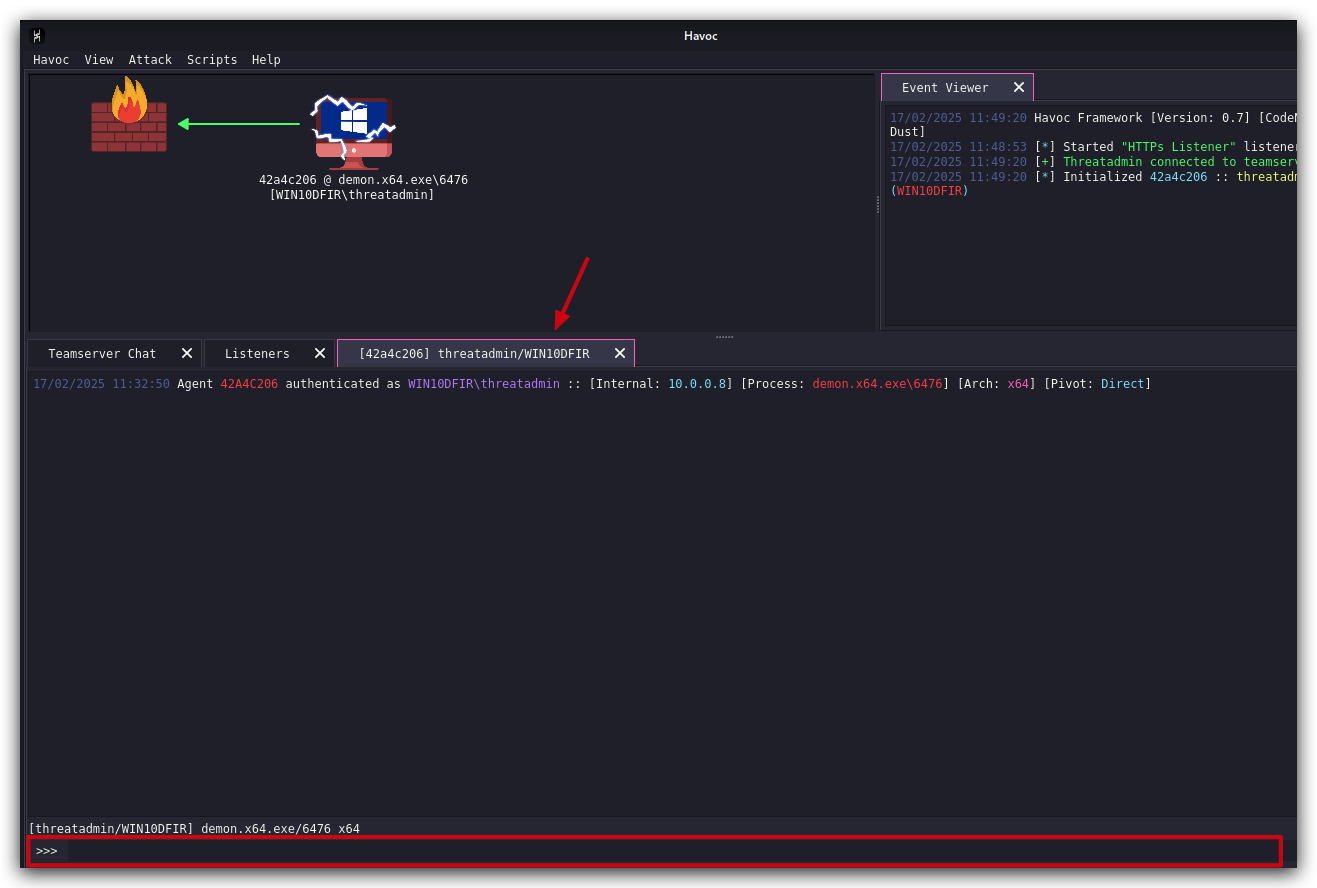Click the Arch value x64 in console
Screen dimensions: 1317x888
[1018, 384]
